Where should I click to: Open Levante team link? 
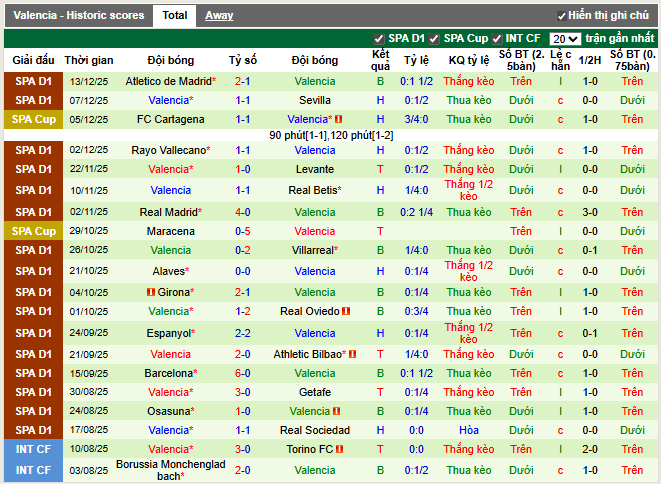(x=314, y=169)
